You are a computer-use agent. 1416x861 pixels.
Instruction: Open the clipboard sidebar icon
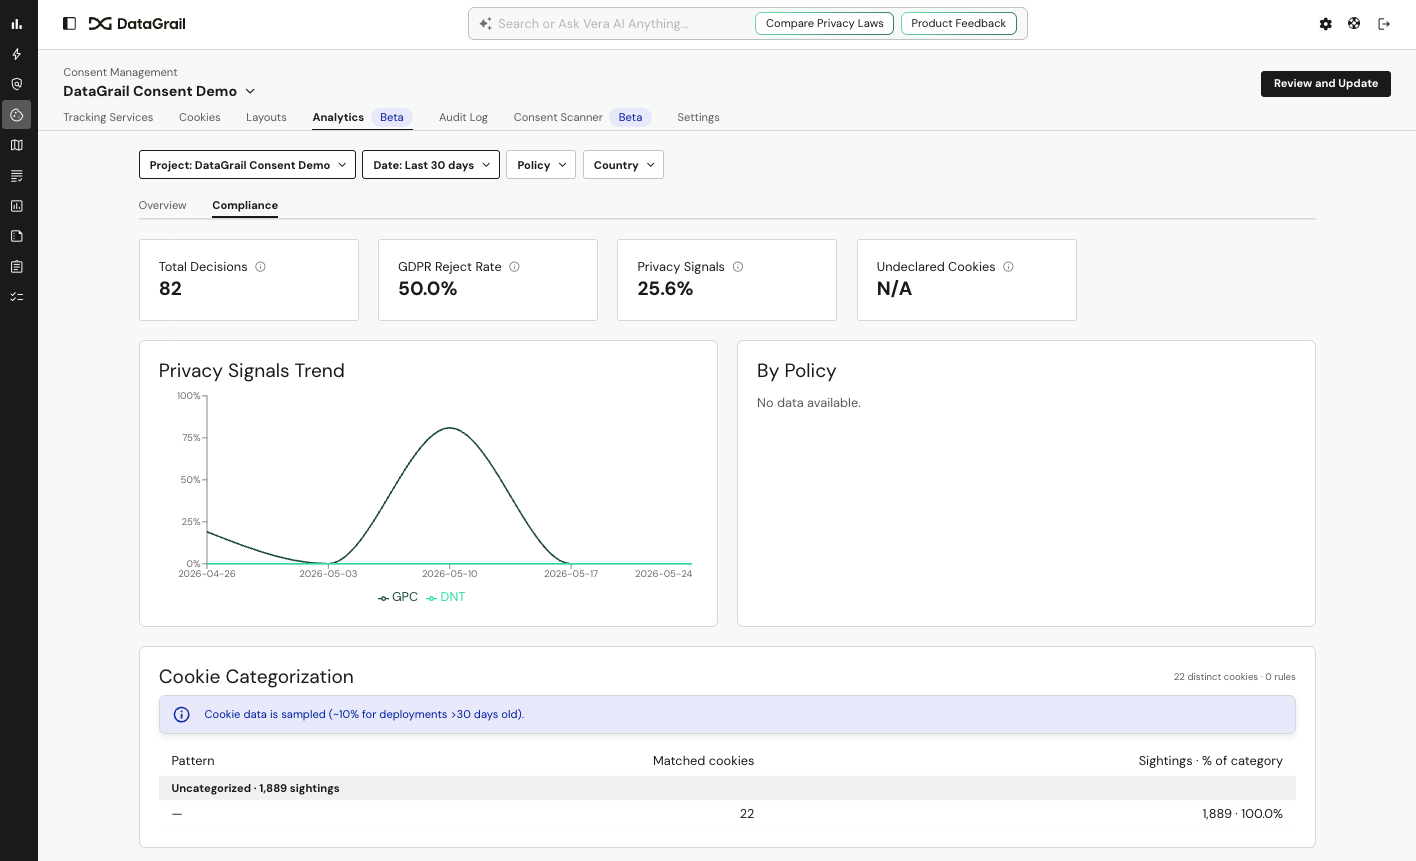[x=16, y=267]
